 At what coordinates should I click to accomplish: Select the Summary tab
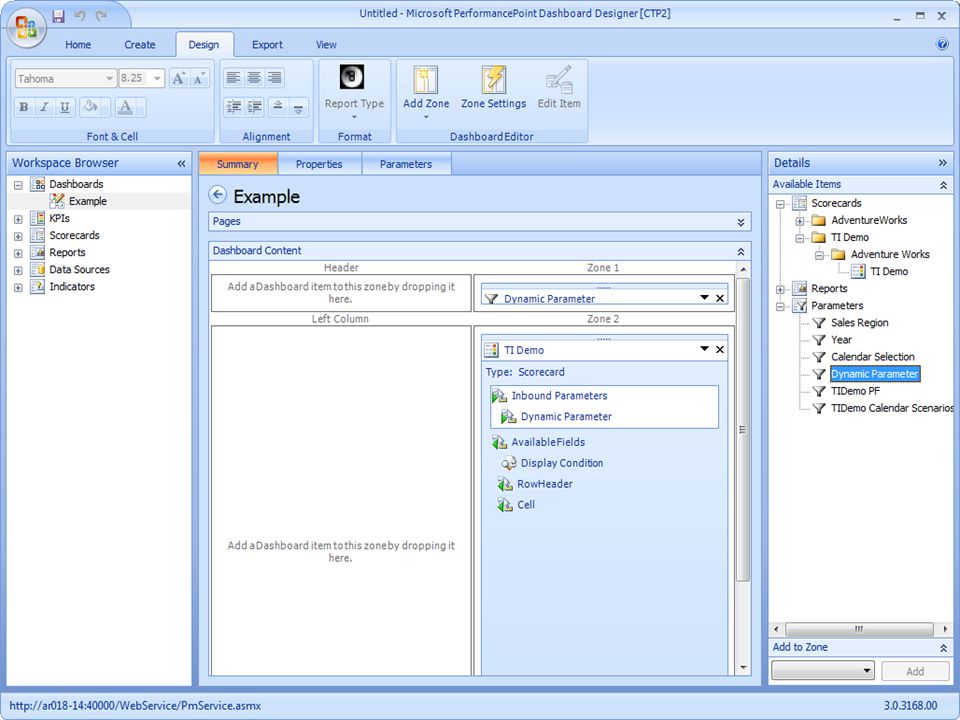click(238, 164)
